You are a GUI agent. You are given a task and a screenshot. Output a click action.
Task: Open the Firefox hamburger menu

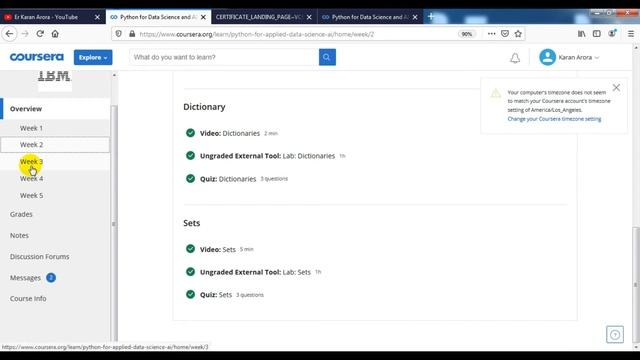[631, 34]
